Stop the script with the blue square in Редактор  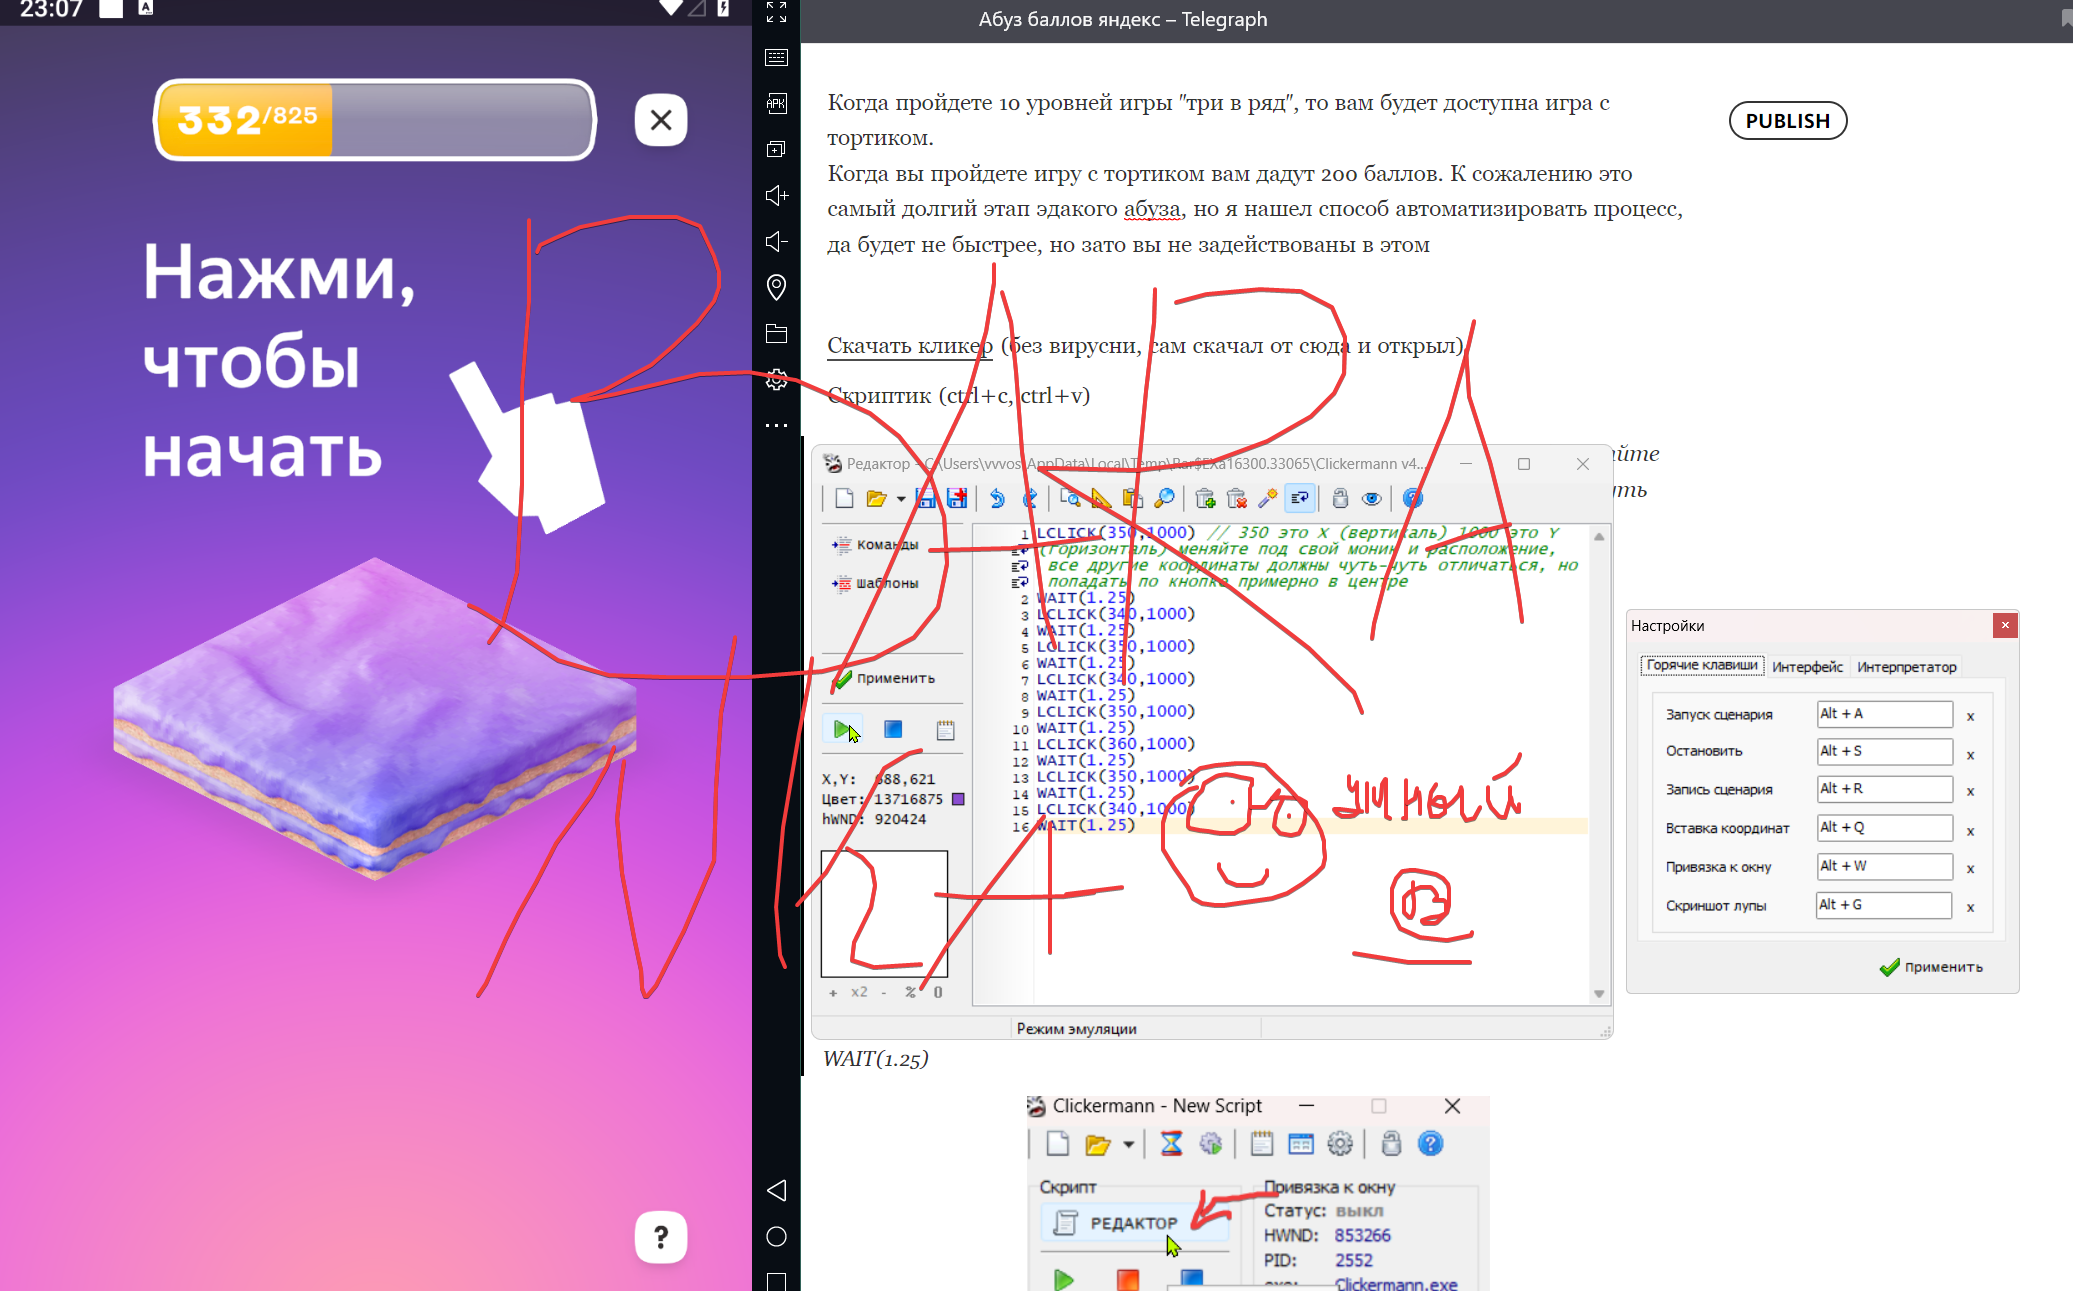(x=893, y=729)
